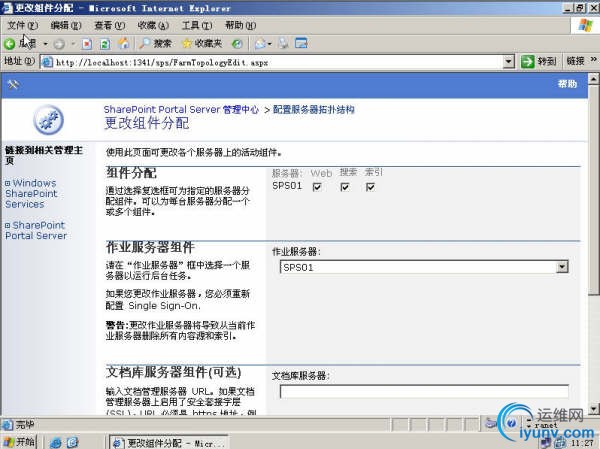Click the IE Back button
Image resolution: width=600 pixels, height=449 pixels.
[20, 44]
